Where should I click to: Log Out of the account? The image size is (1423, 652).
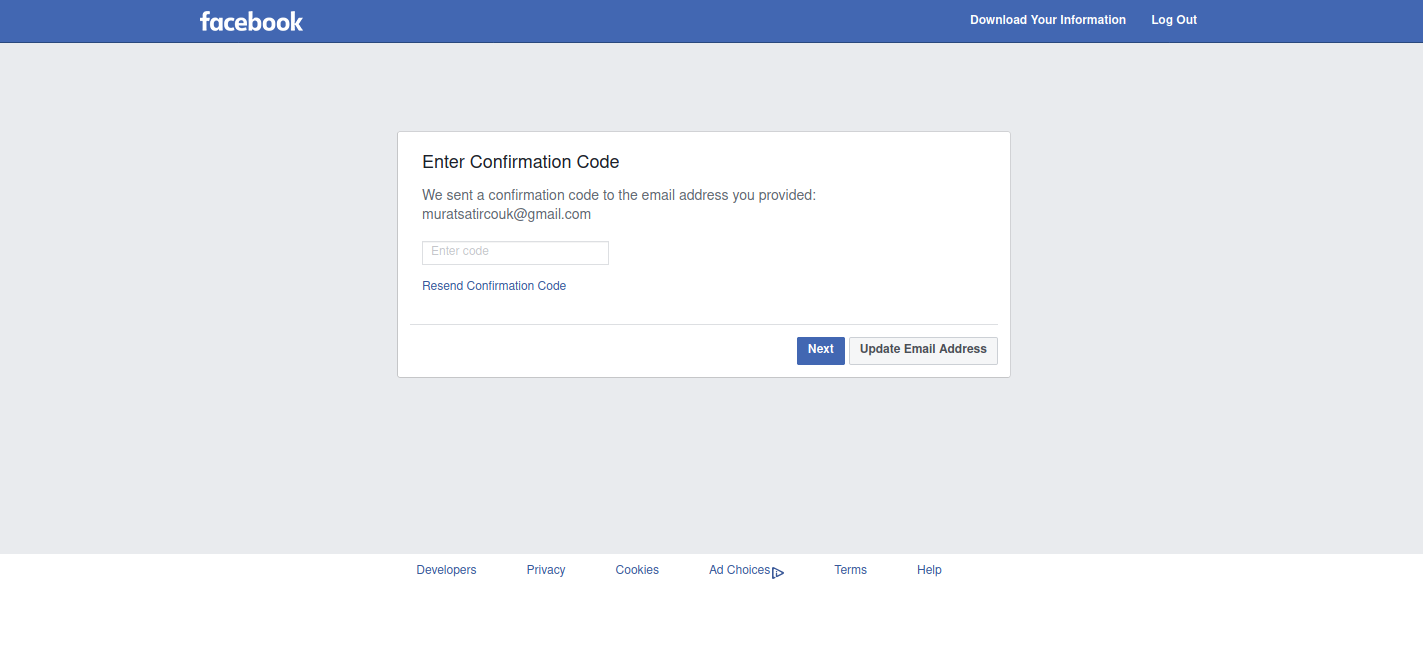tap(1174, 20)
